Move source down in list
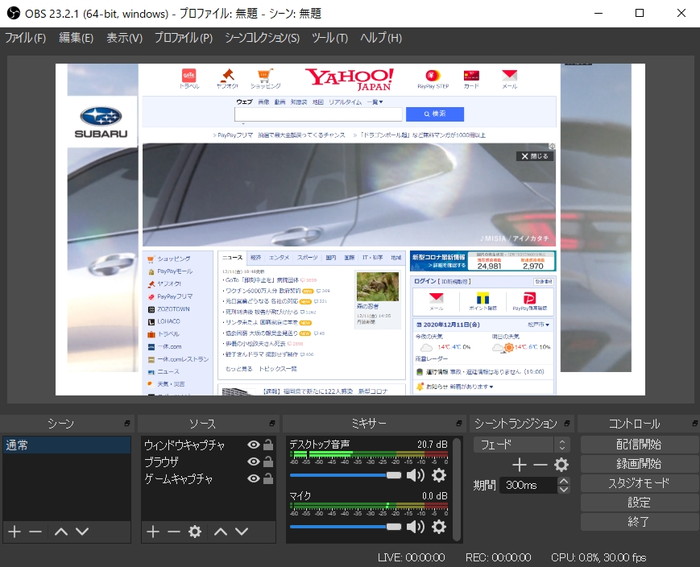Viewport: 700px width, 567px height. click(x=242, y=531)
